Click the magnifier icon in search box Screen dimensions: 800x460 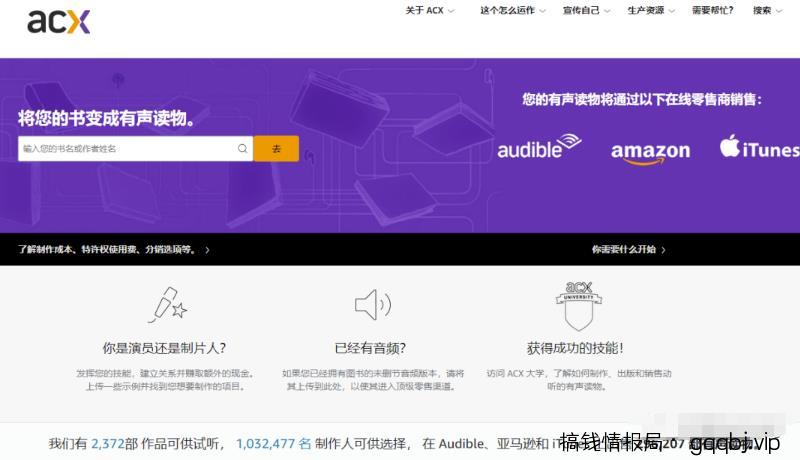point(242,148)
